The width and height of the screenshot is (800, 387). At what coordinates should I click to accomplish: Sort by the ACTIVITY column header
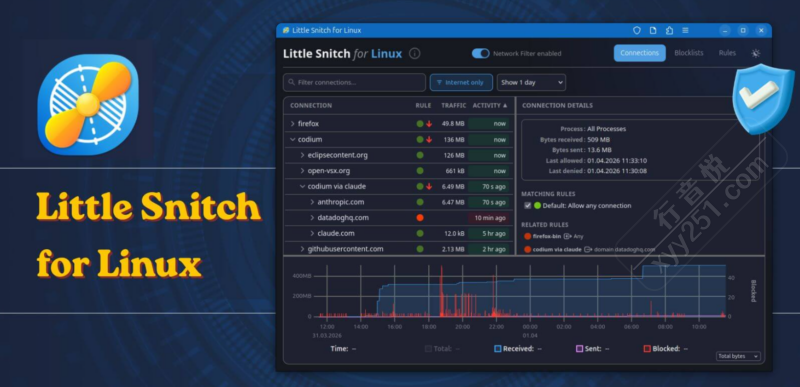490,106
